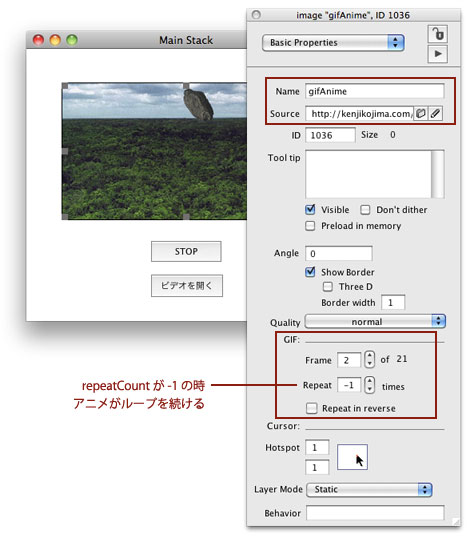
Task: Click the red close button of Main Stack
Action: (x=38, y=40)
